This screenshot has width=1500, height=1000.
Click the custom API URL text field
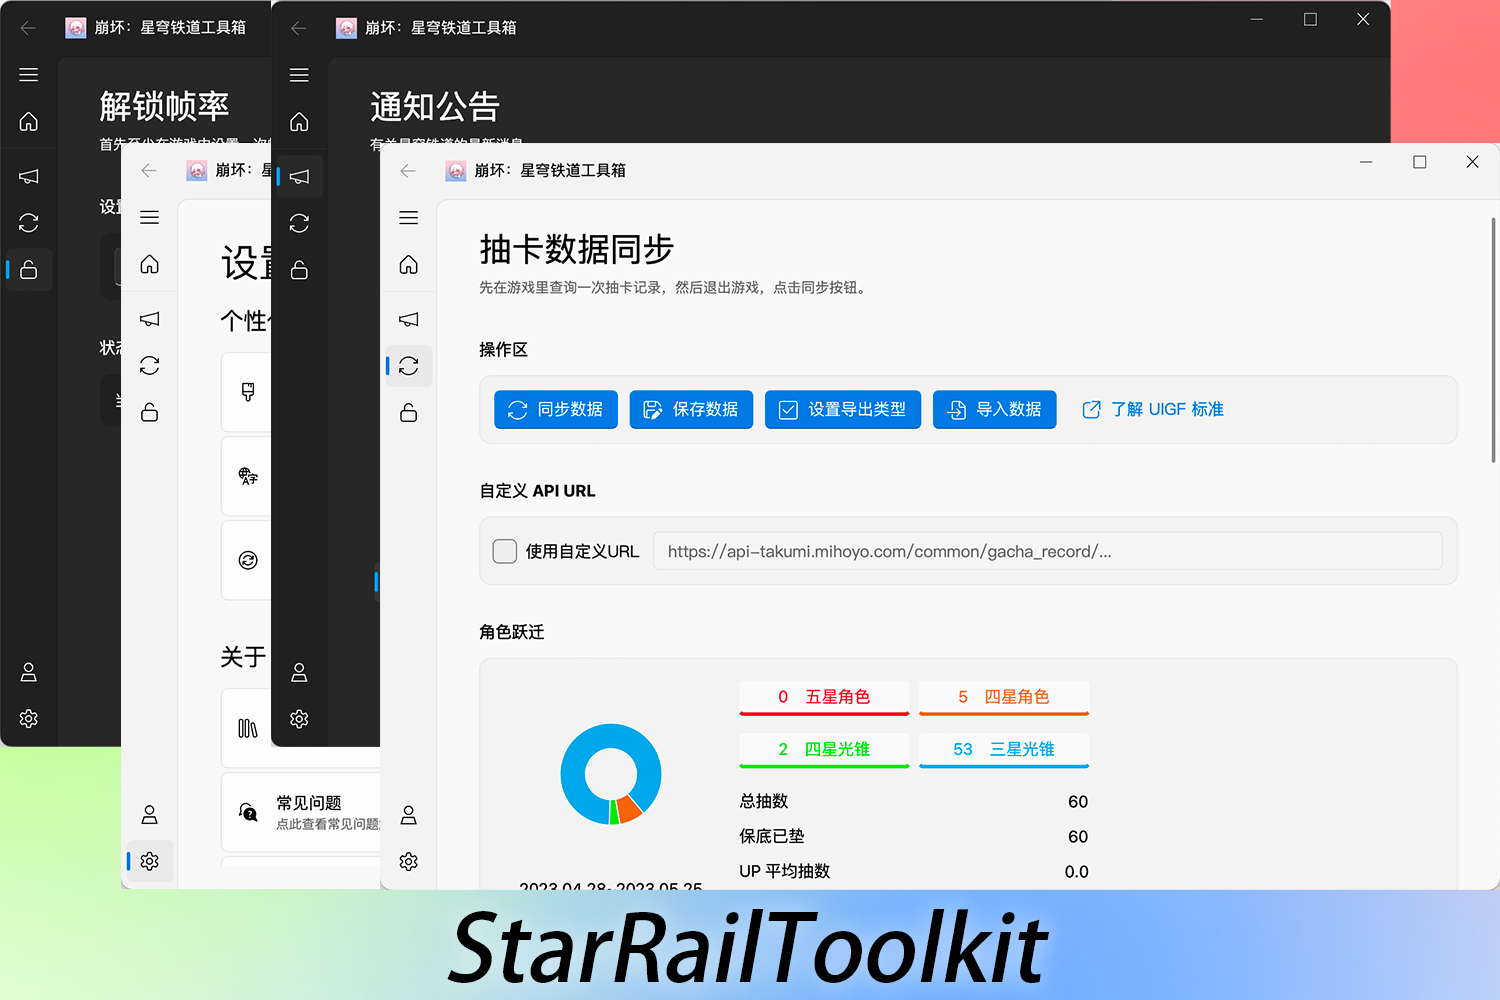[1047, 551]
